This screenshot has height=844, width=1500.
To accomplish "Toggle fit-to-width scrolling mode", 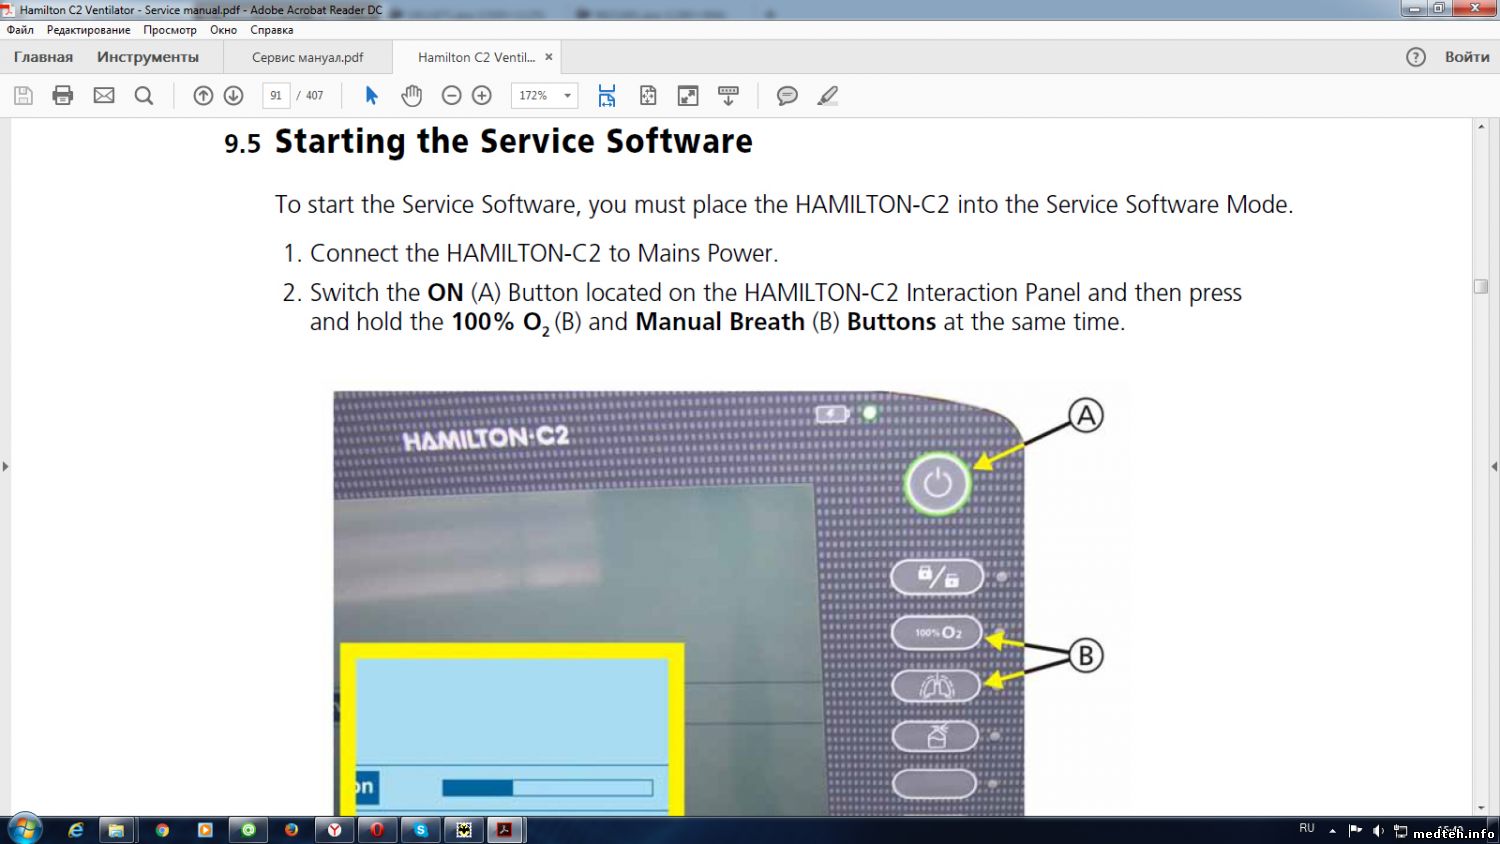I will [x=607, y=96].
